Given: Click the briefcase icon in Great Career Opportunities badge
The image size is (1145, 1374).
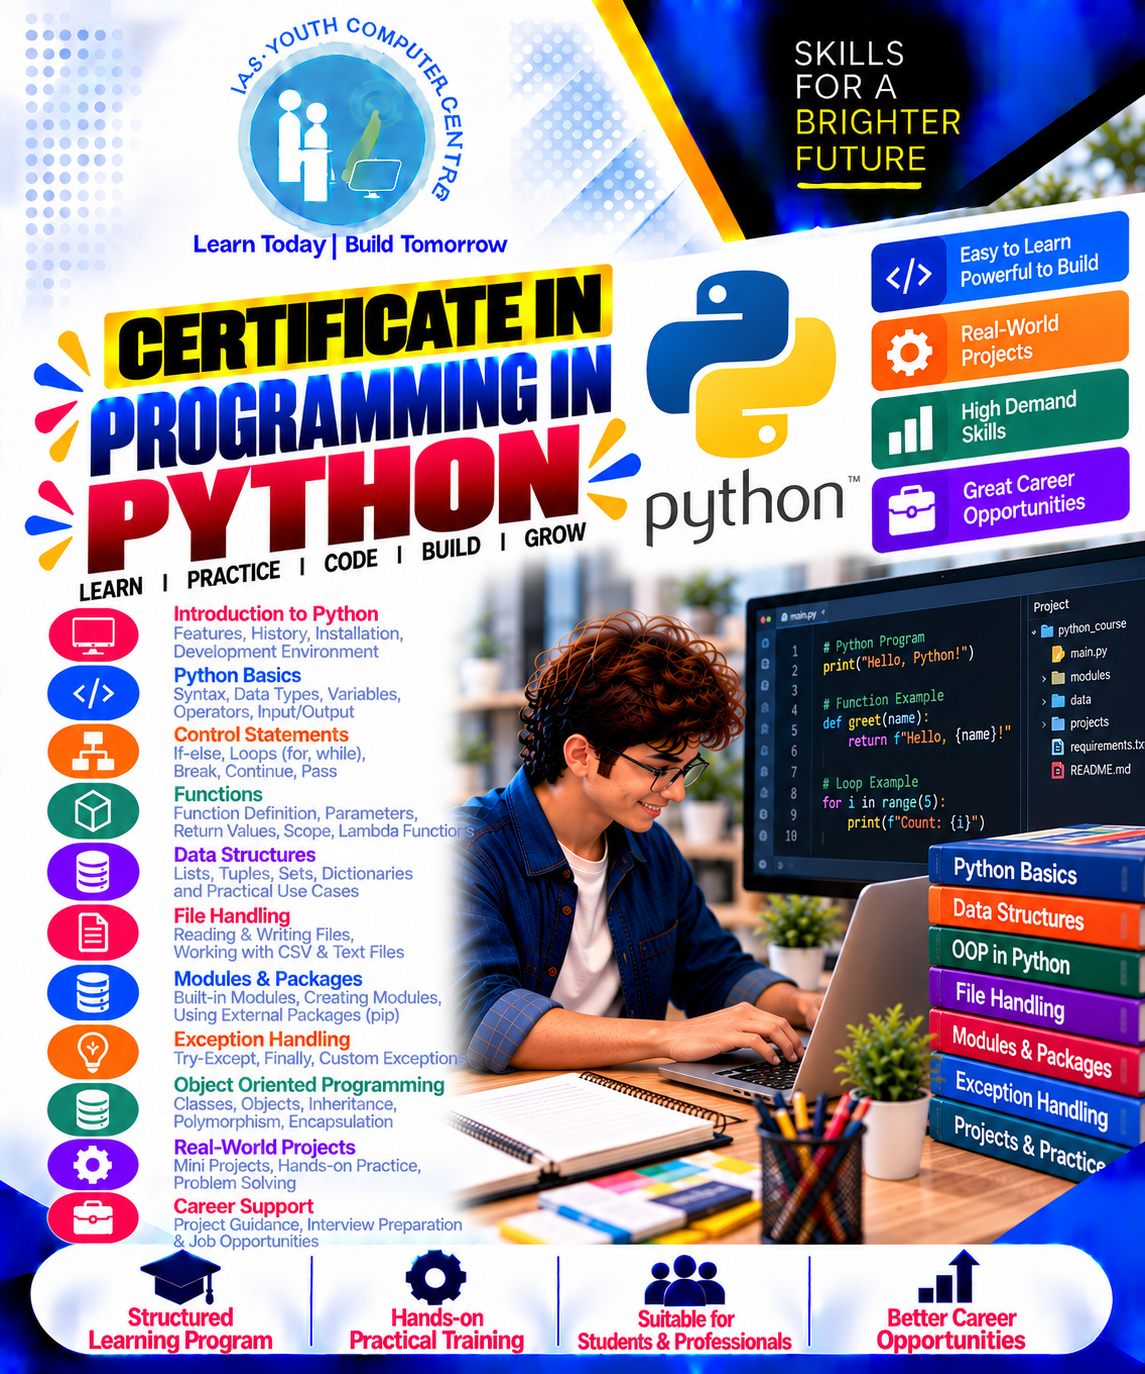Looking at the screenshot, I should [x=911, y=509].
